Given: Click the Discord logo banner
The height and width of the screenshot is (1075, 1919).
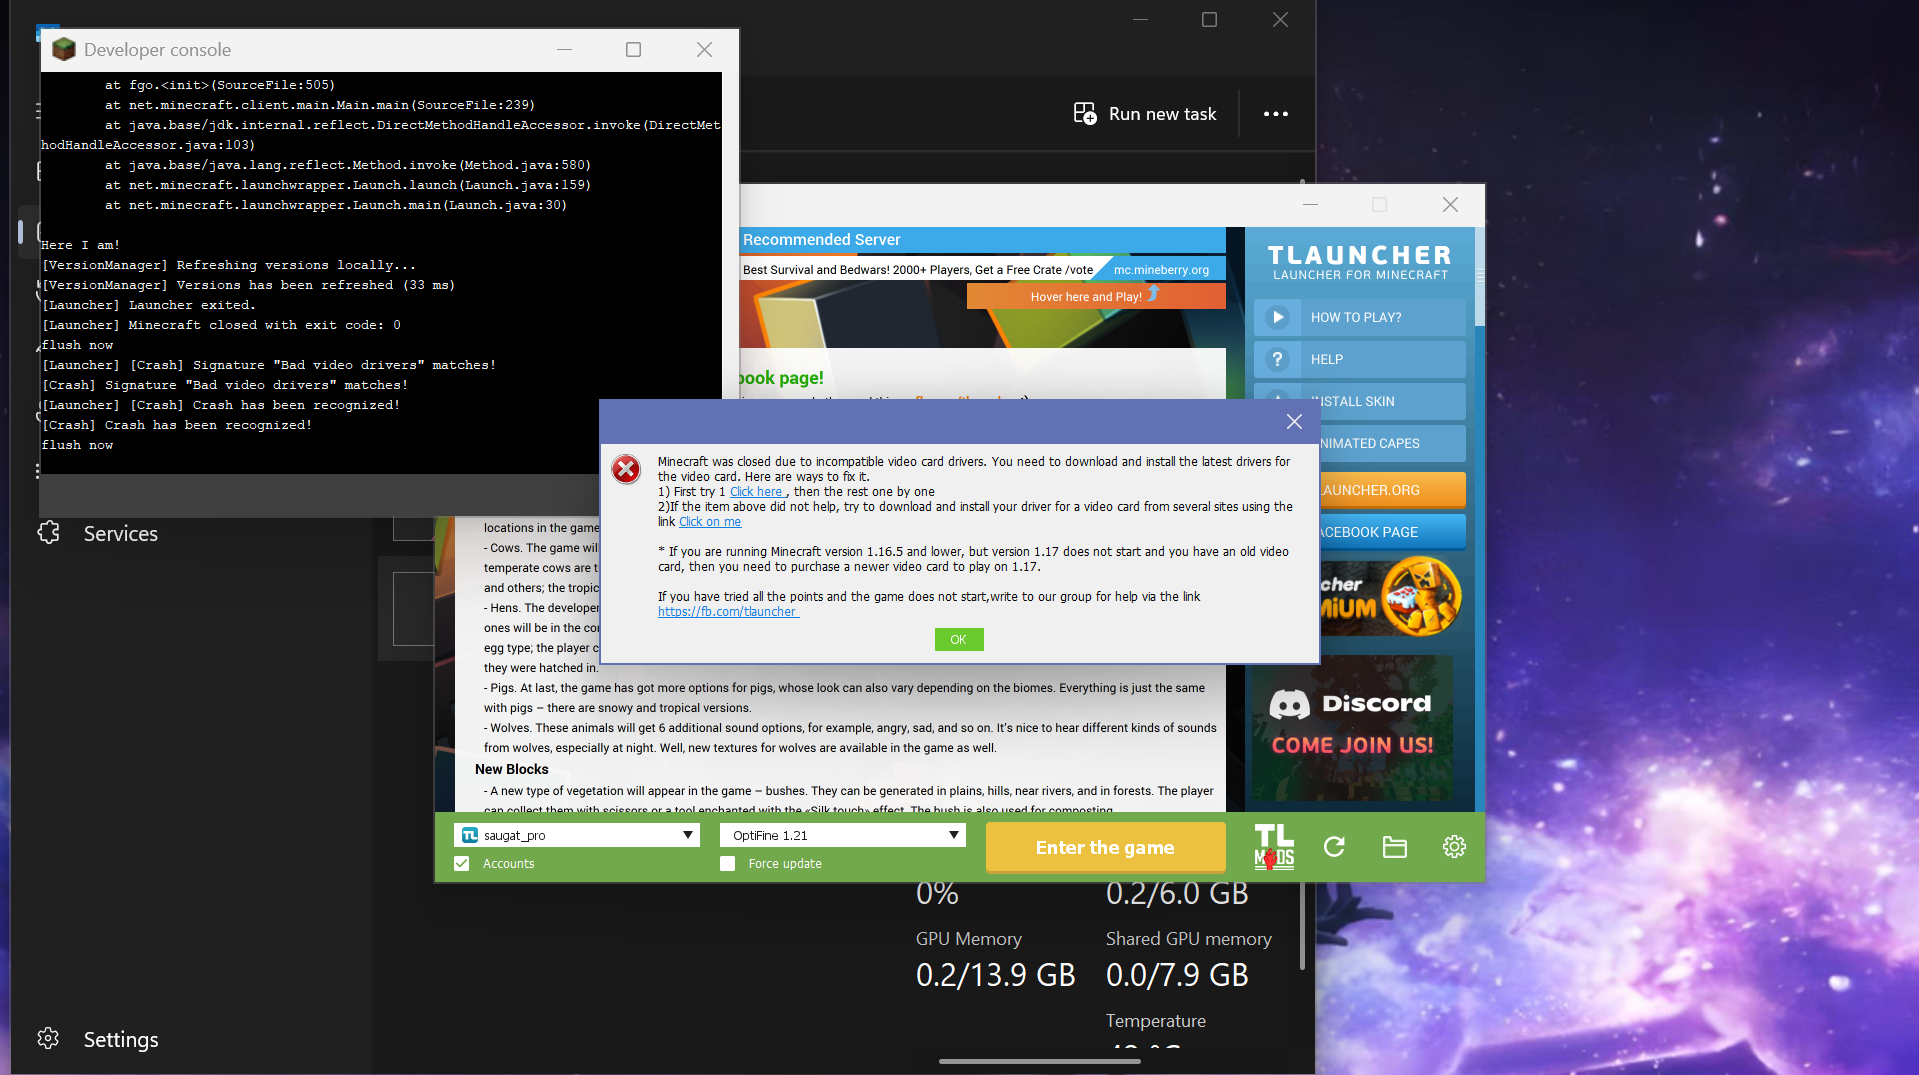Looking at the screenshot, I should point(1352,727).
